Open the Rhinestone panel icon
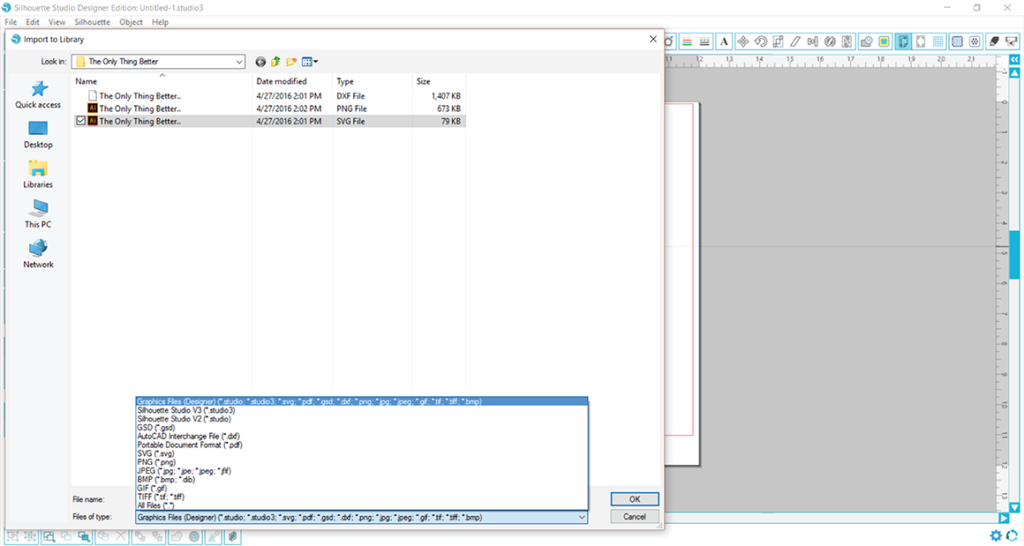Screen dimensions: 1024x546 pos(974,42)
